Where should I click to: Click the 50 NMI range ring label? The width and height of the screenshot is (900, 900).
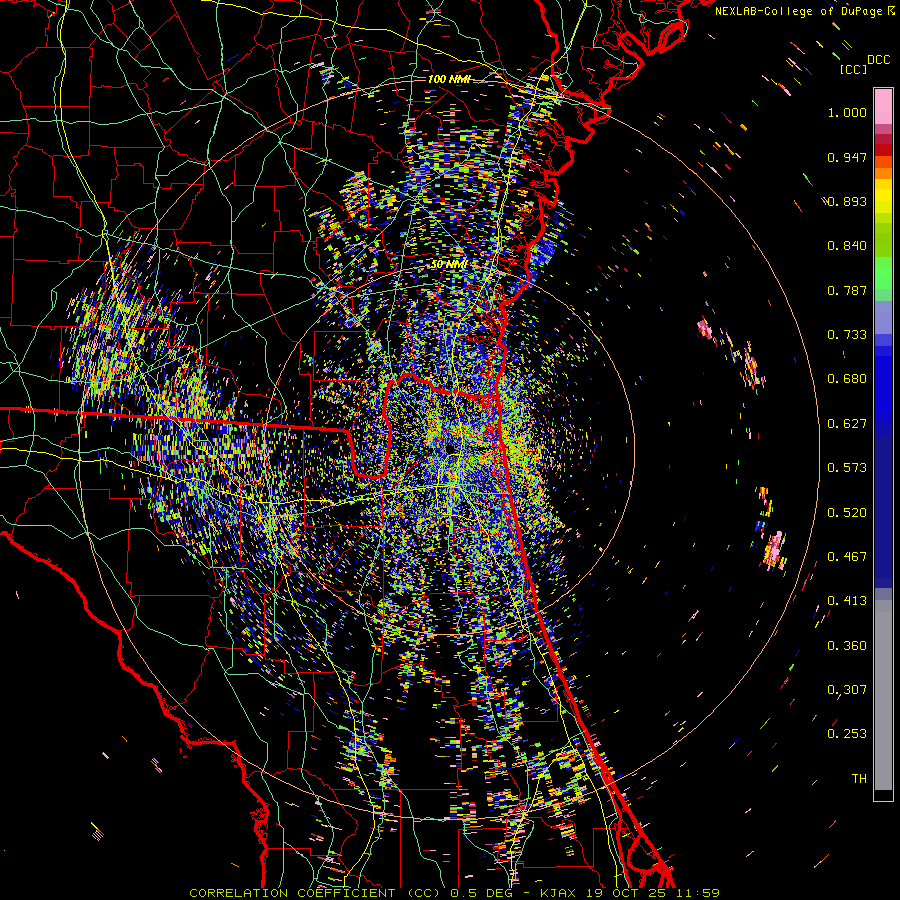pos(448,265)
